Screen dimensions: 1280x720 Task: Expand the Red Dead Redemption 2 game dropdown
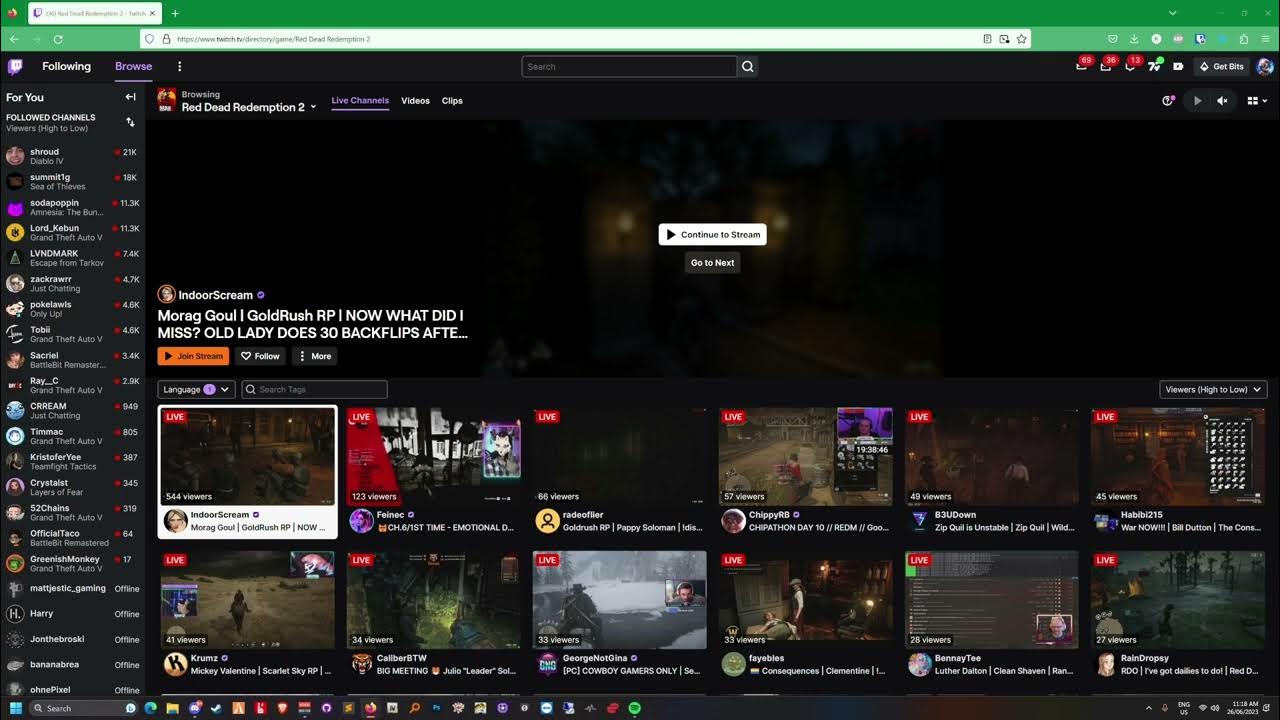(313, 107)
